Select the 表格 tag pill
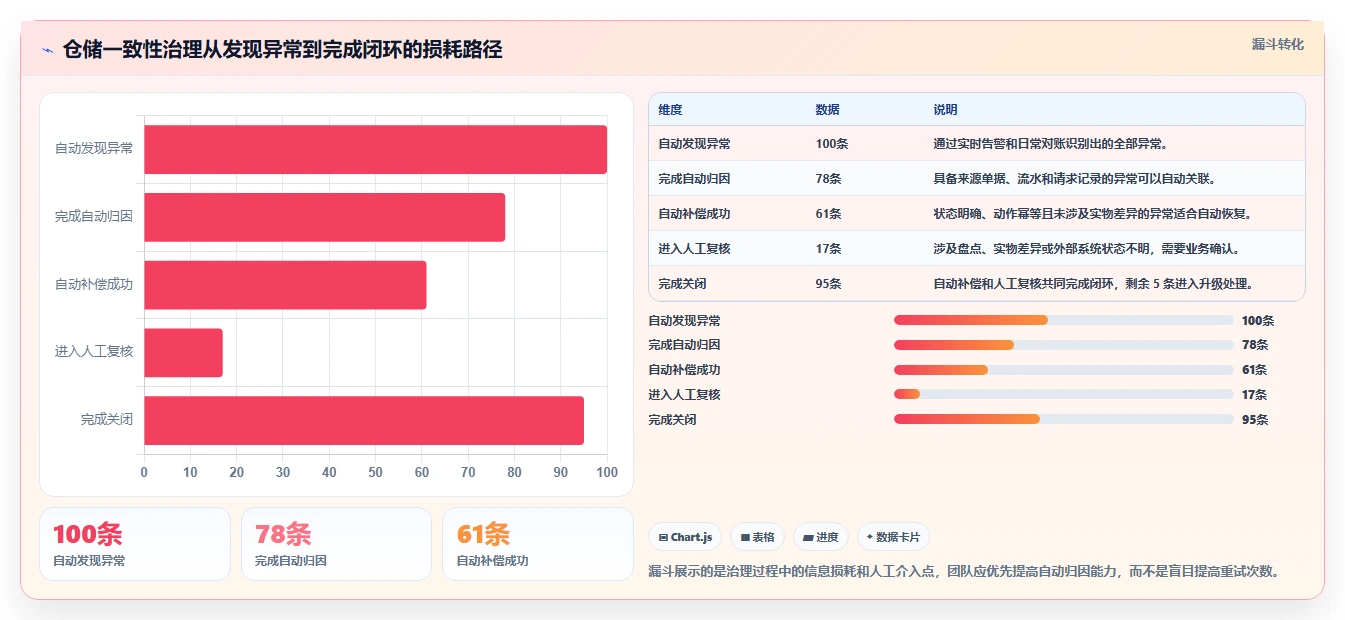 coord(758,537)
